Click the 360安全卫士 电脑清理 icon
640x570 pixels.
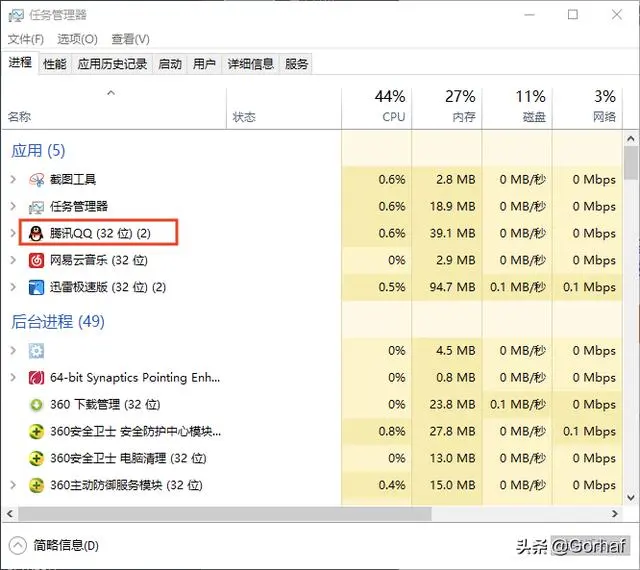36,459
